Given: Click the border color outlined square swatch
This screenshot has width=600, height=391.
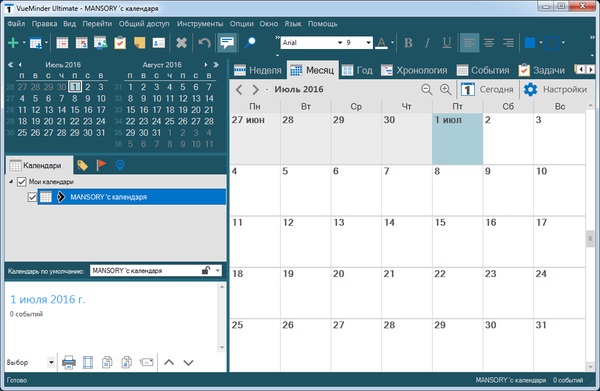Looking at the screenshot, I should pos(552,42).
